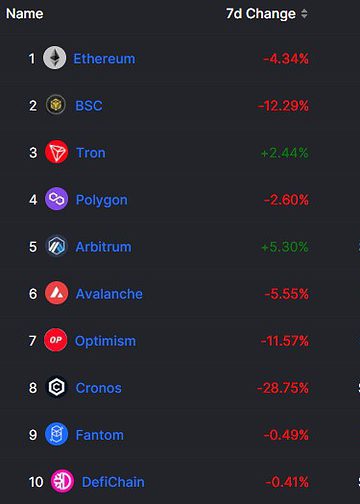This screenshot has width=360, height=504.
Task: Click the red Avalanche logo
Action: tap(56, 293)
